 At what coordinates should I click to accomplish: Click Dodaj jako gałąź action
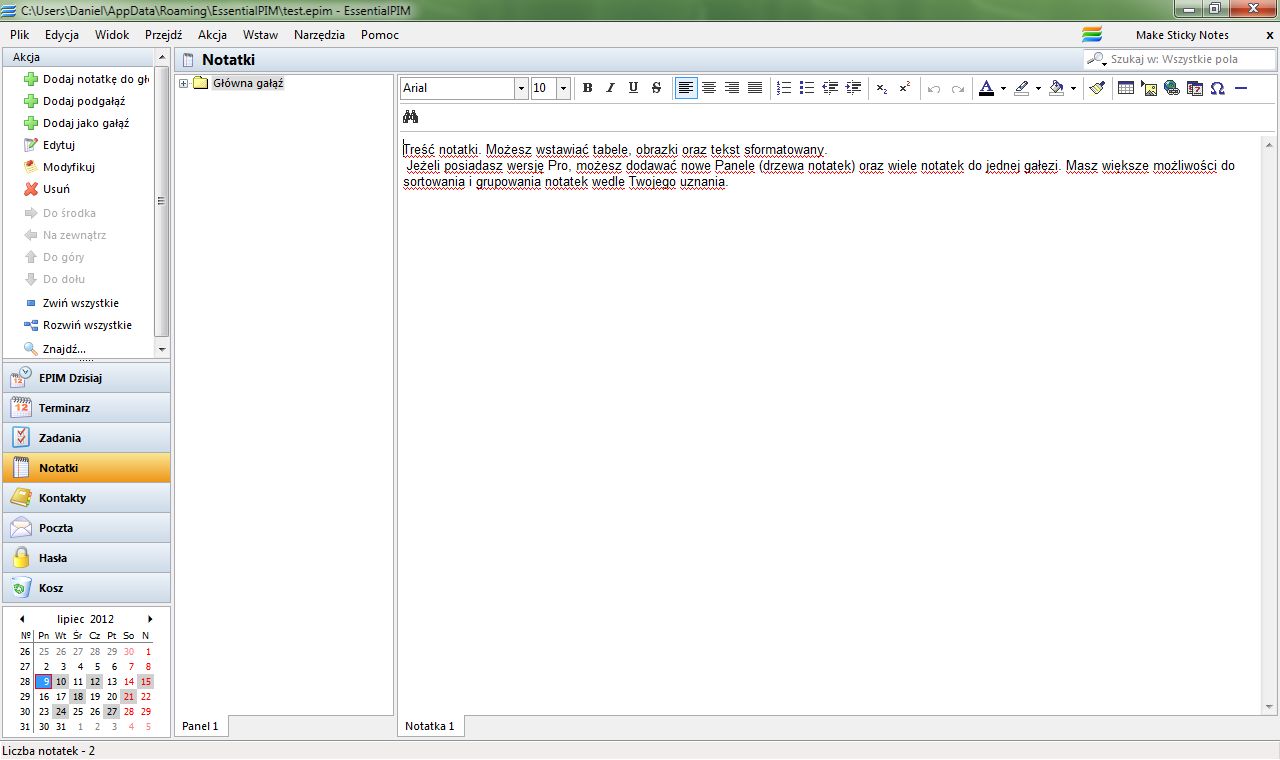pos(78,123)
